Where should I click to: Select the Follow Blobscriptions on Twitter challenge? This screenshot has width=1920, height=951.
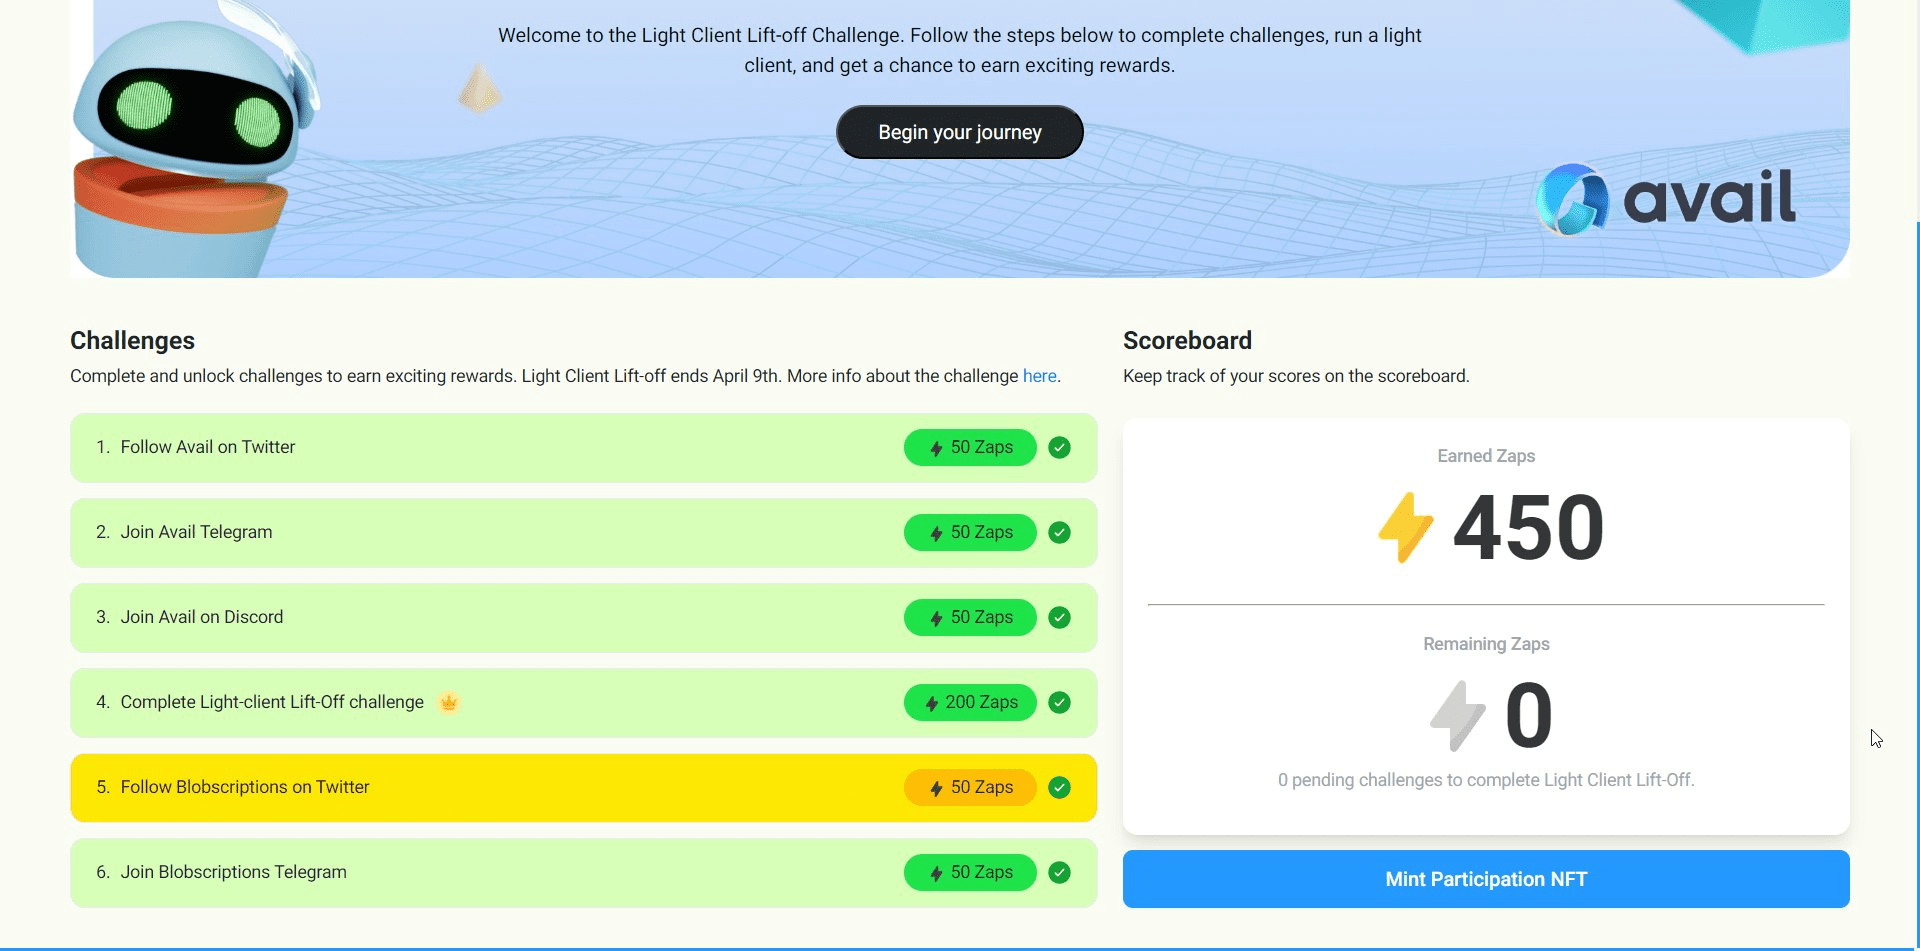[x=245, y=787]
